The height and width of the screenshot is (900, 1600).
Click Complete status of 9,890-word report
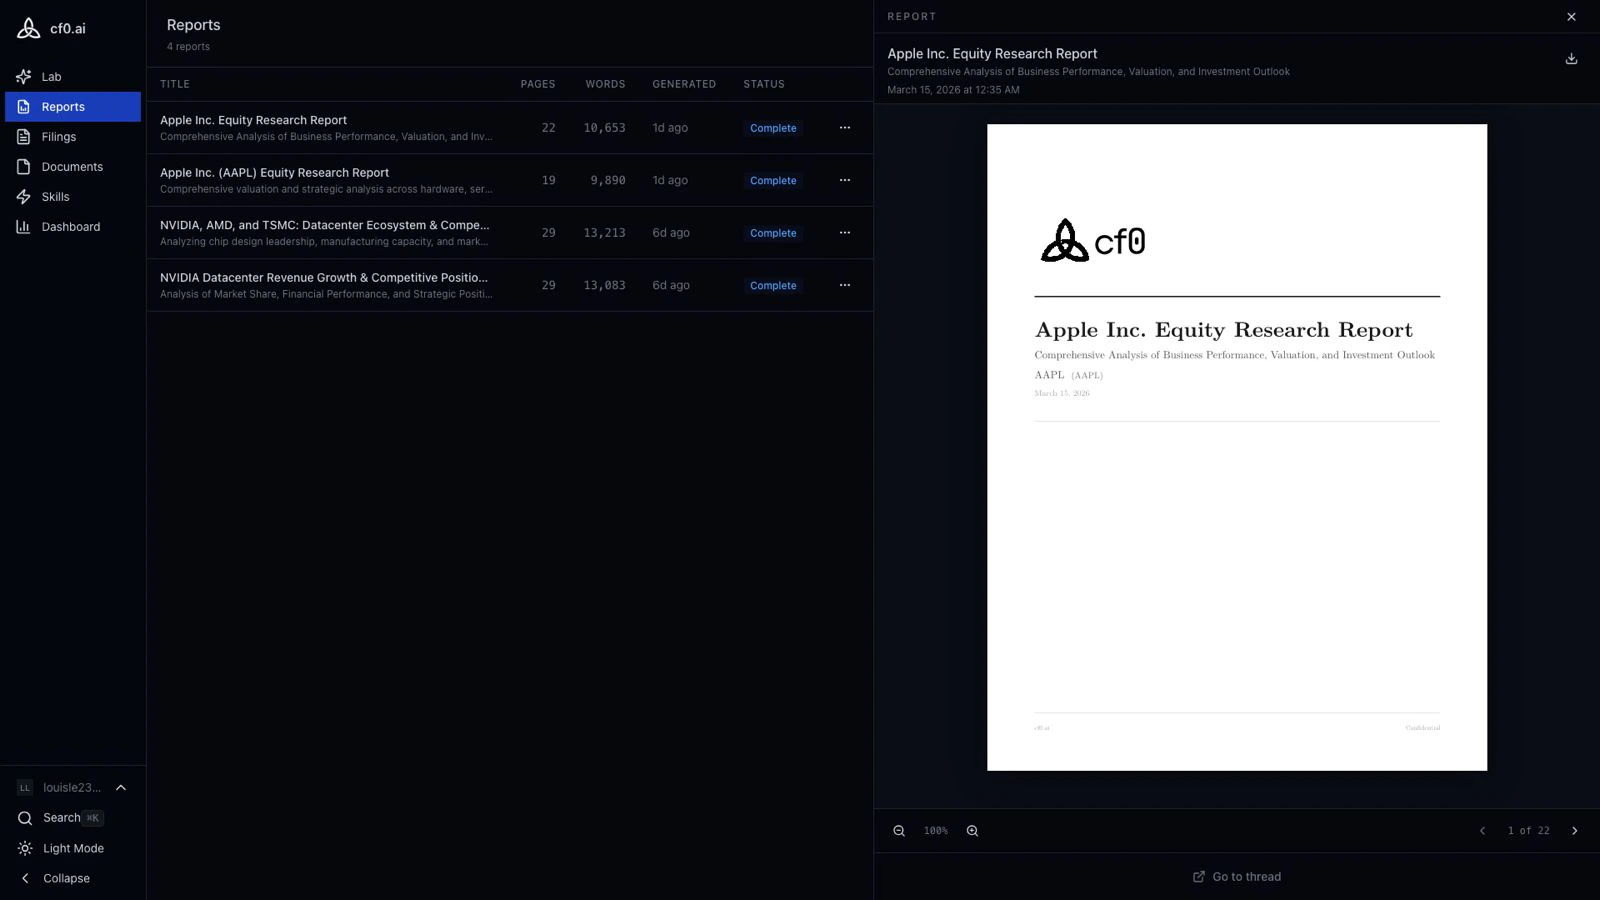(x=773, y=181)
